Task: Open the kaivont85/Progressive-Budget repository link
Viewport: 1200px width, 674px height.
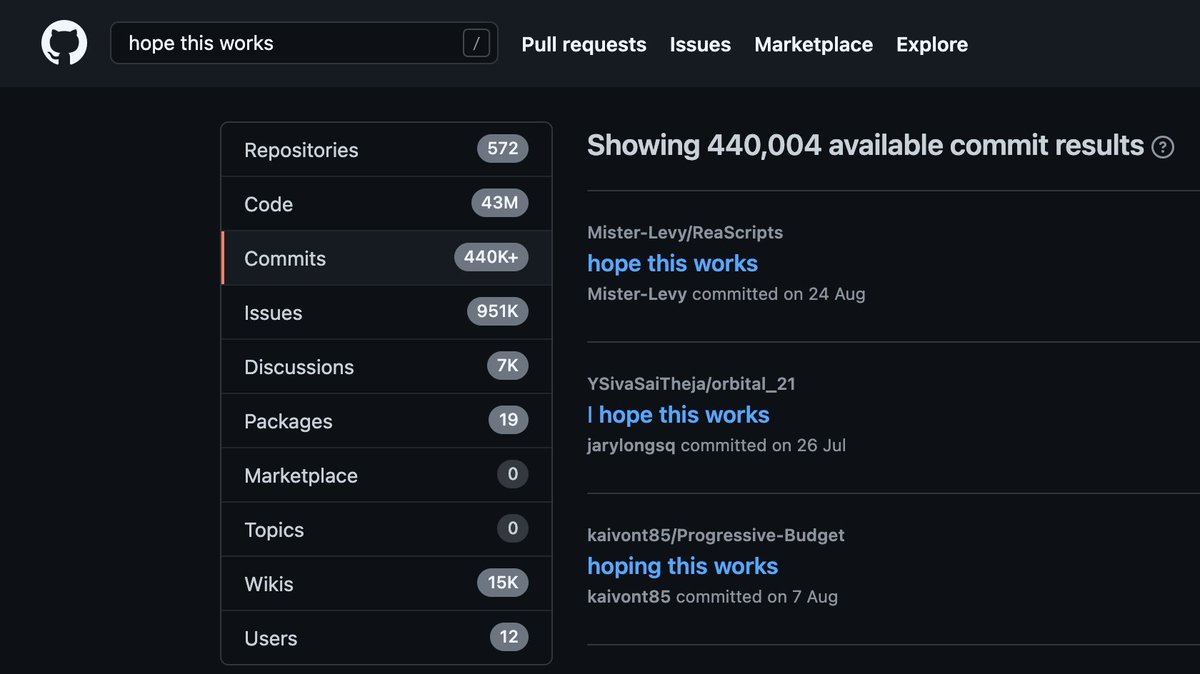Action: [716, 535]
